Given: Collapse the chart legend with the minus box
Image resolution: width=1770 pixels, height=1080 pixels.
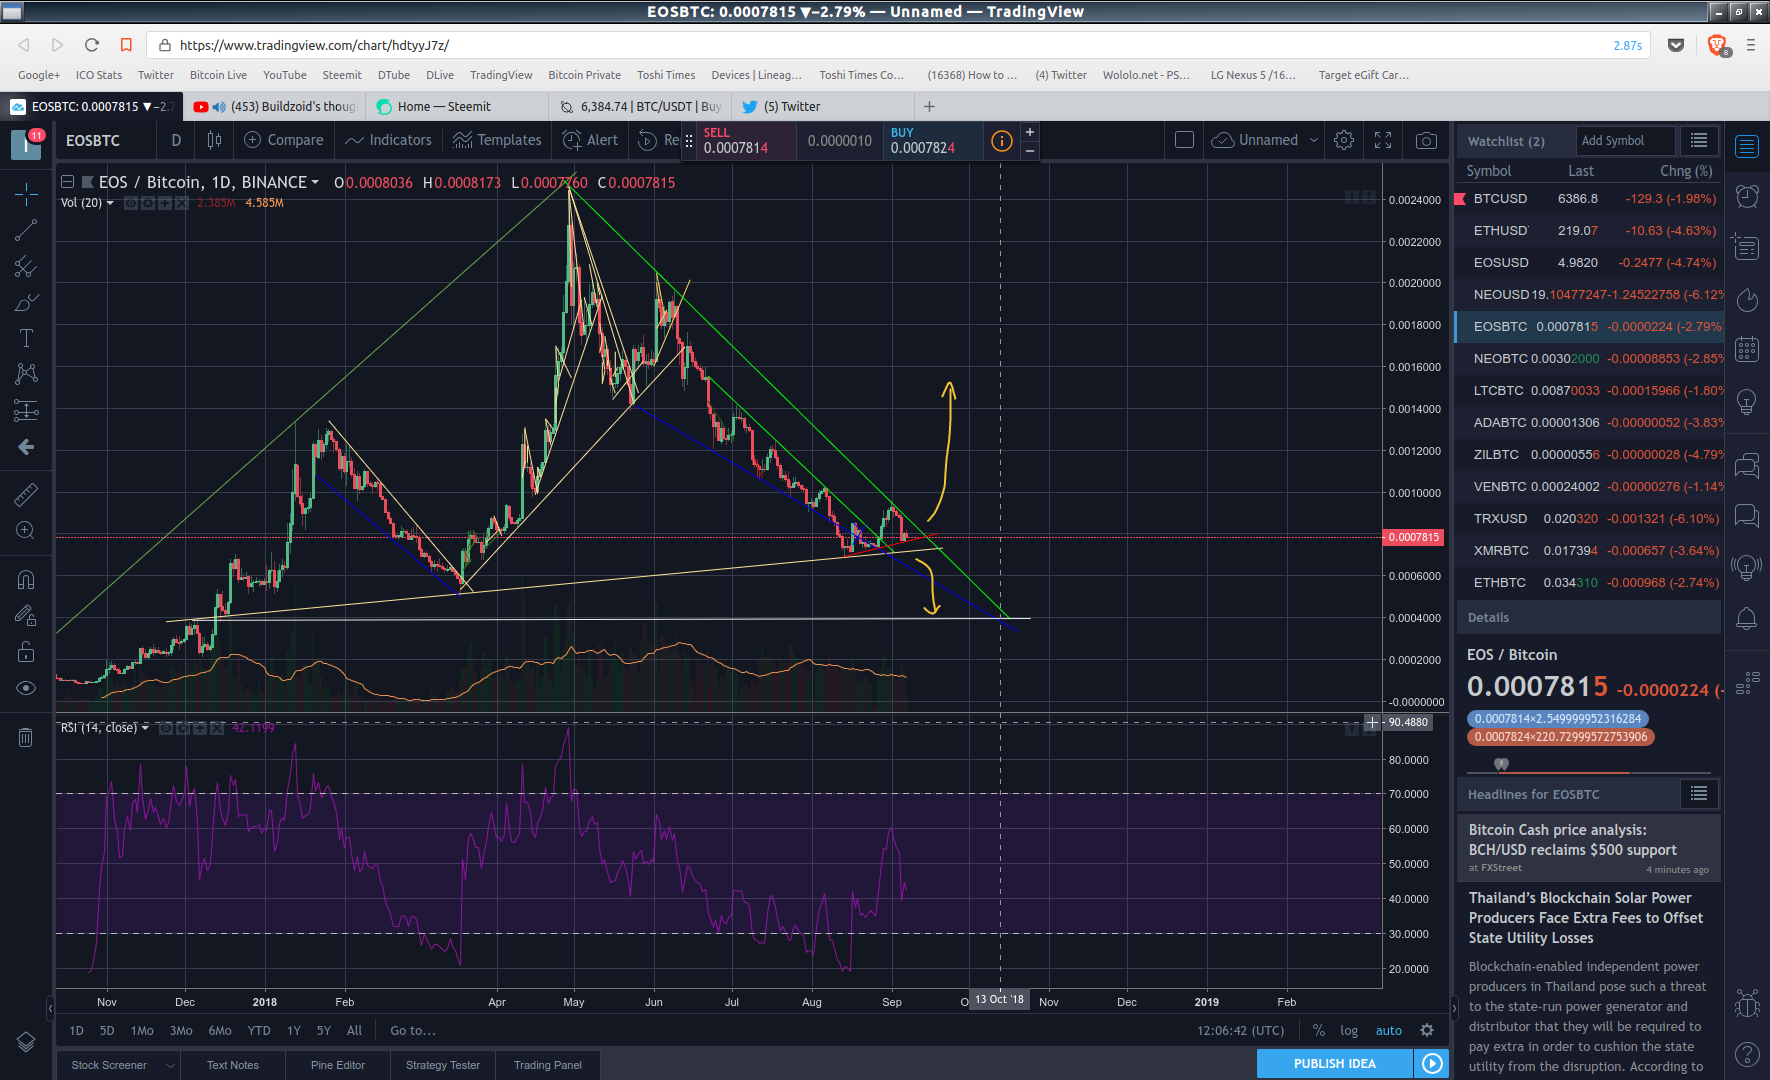Looking at the screenshot, I should [x=67, y=182].
